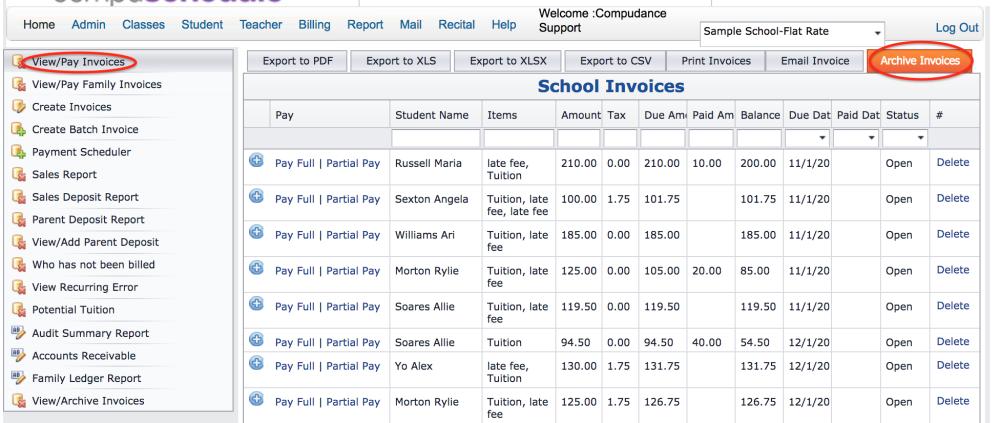The width and height of the screenshot is (1000, 423).
Task: Open the Report menu
Action: point(365,25)
